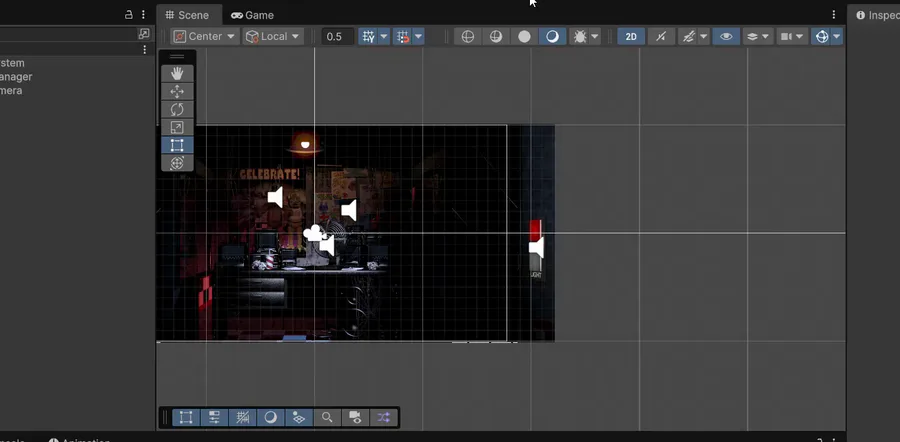Open the Inspector tab
The image size is (900, 442).
(x=878, y=15)
